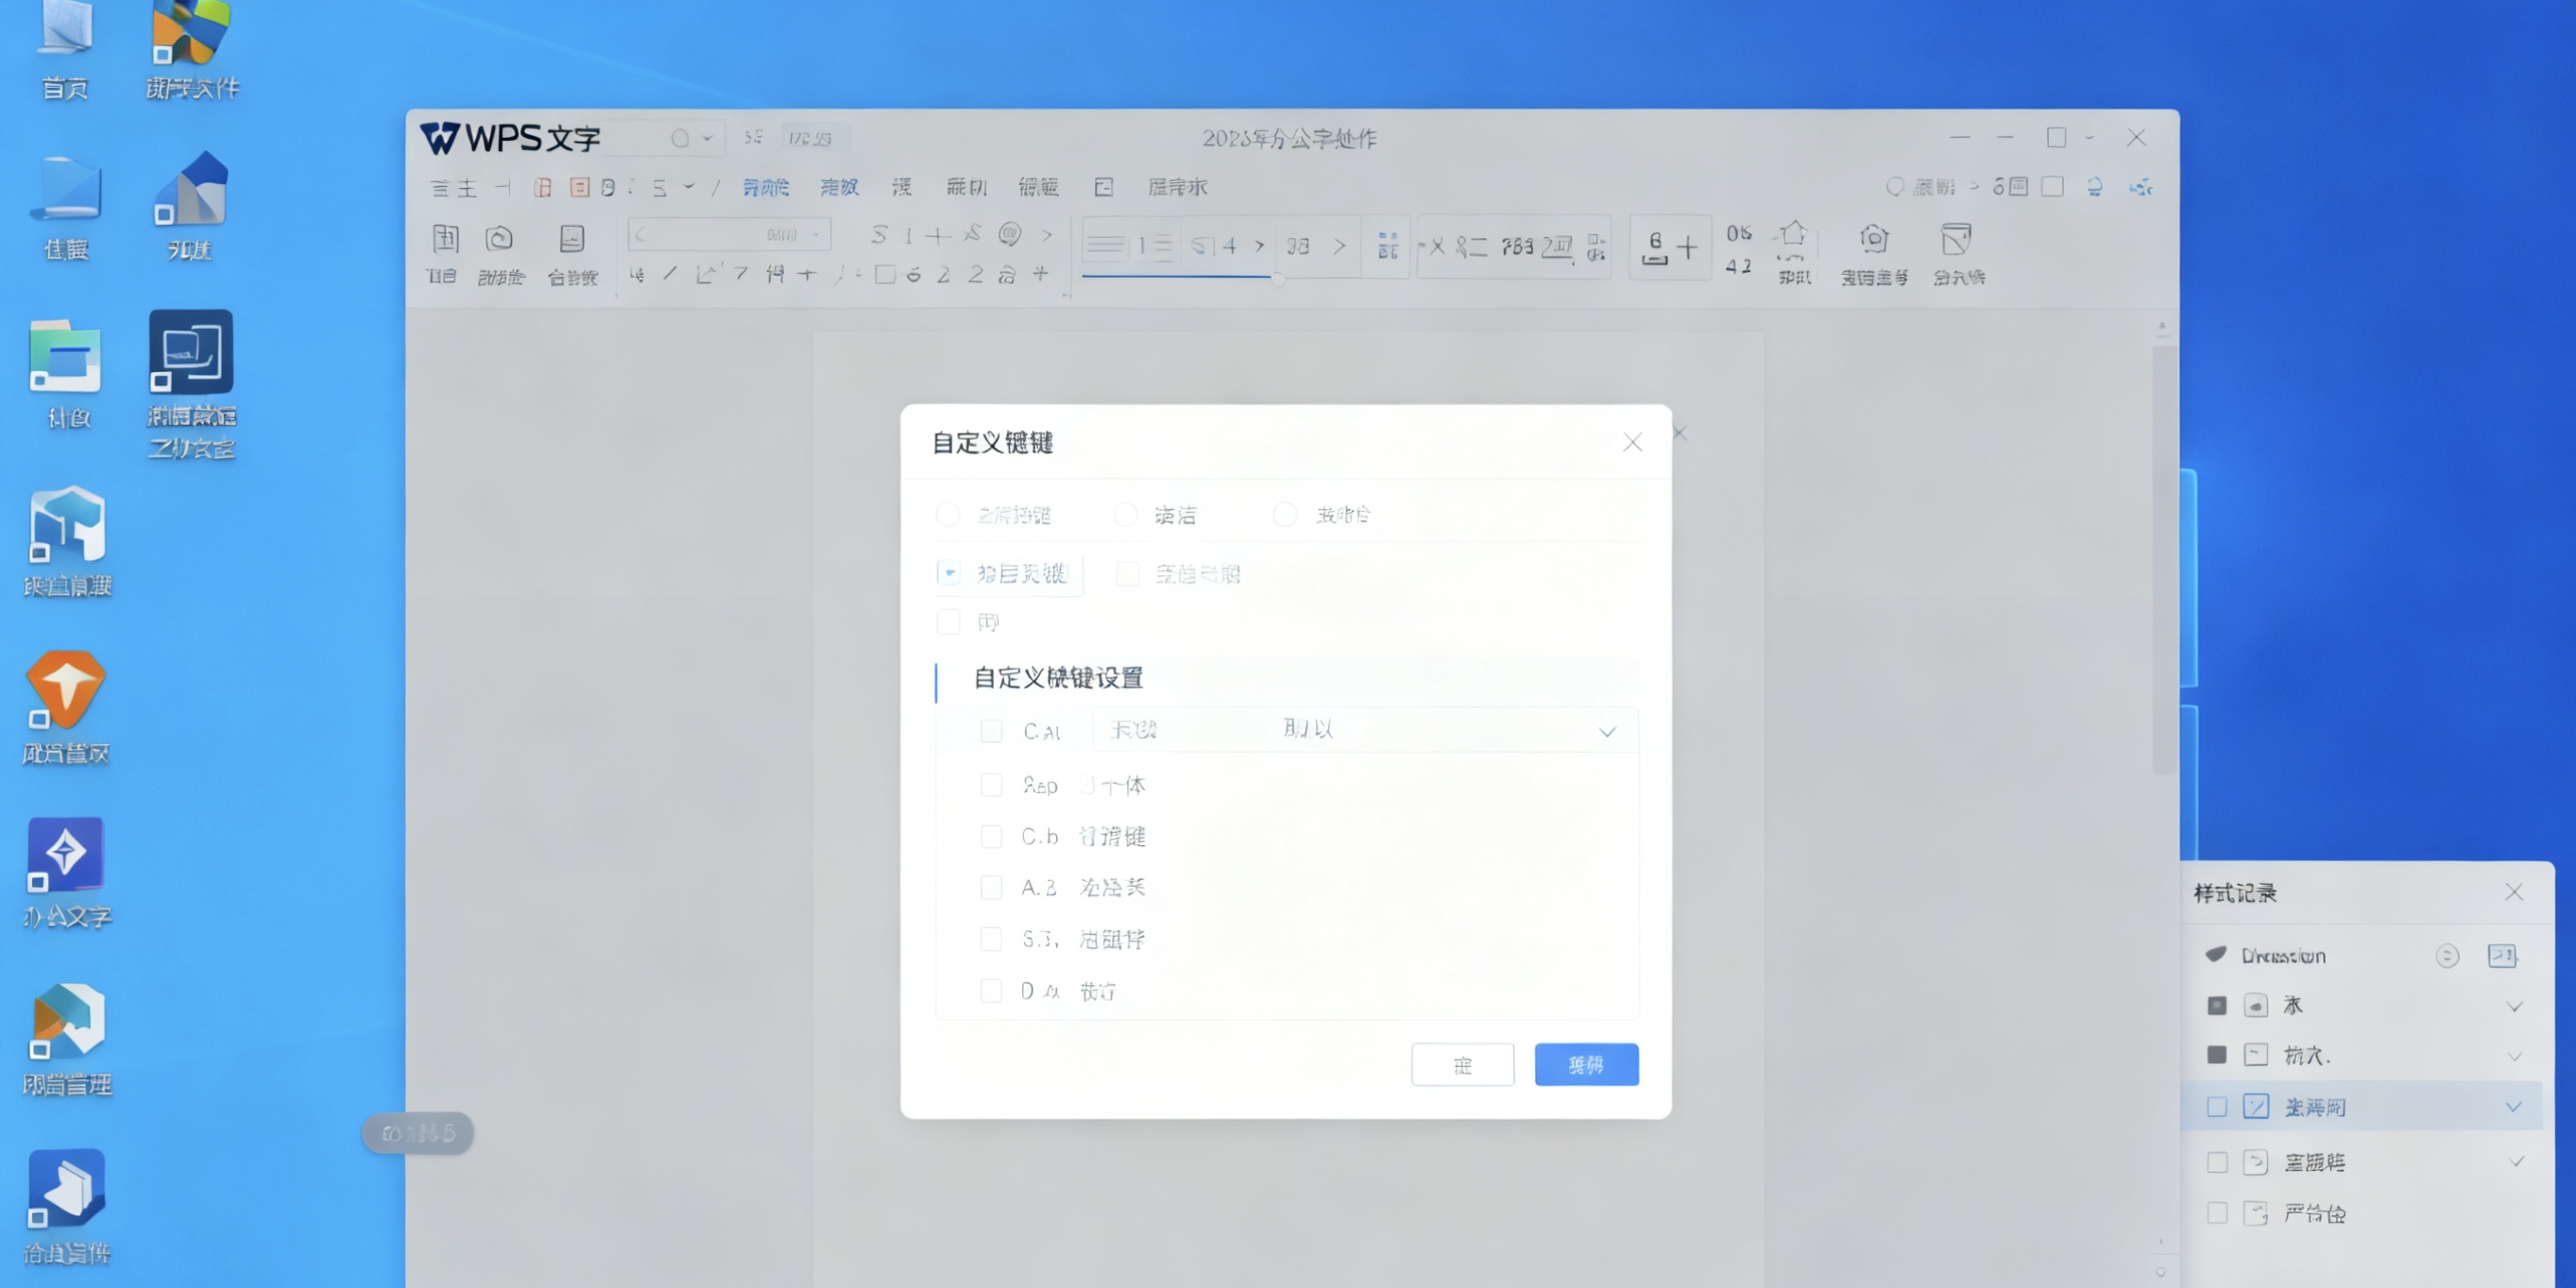Expand the highlighted style entry in 样式记录 panel
This screenshot has width=2576, height=1288.
point(2514,1106)
